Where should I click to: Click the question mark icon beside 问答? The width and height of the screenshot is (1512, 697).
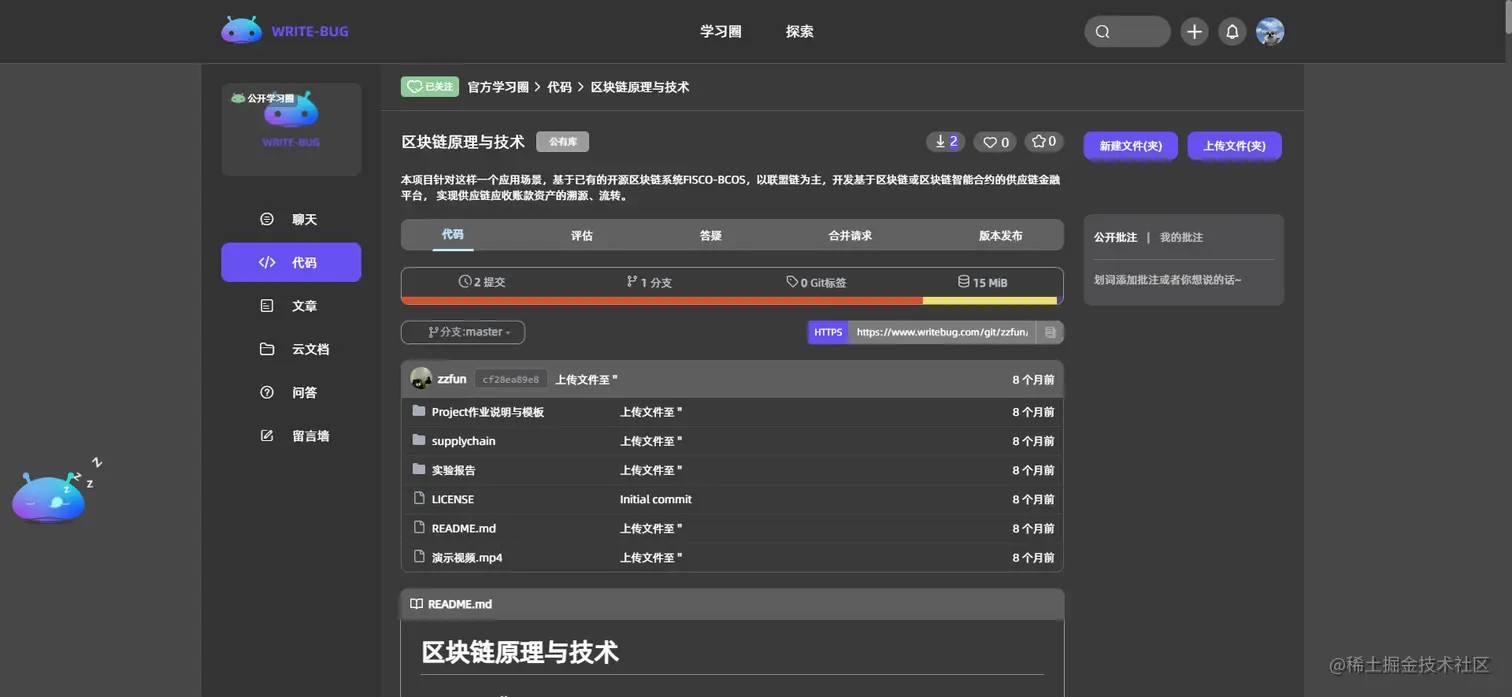click(x=267, y=393)
